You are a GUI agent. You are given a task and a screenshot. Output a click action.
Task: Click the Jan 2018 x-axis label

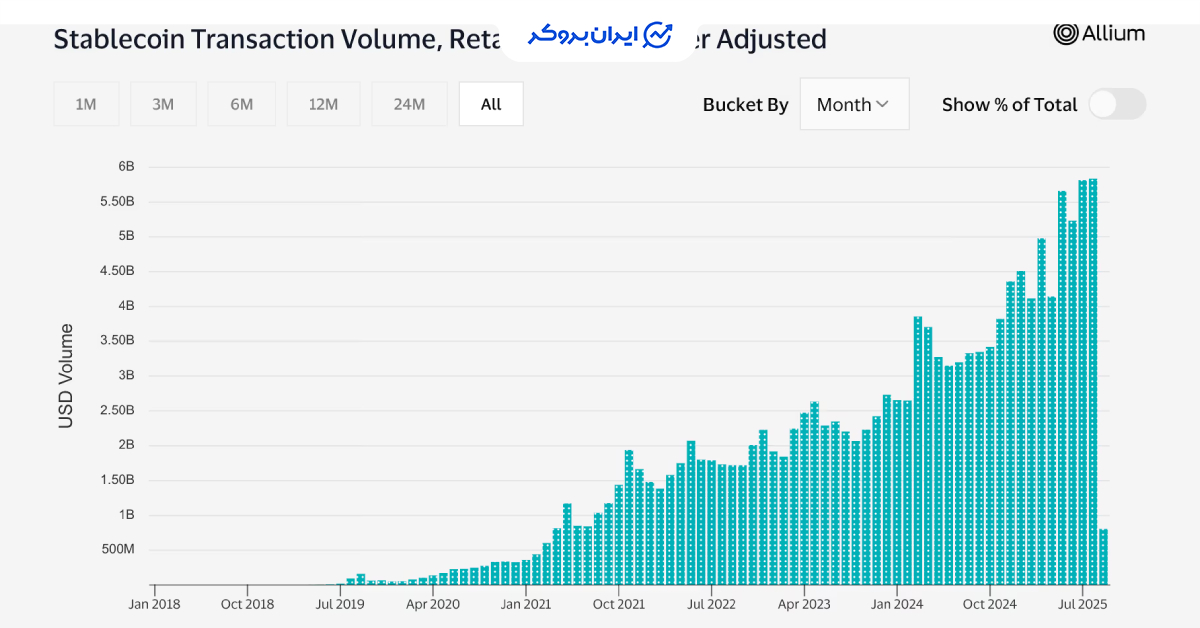click(x=154, y=604)
